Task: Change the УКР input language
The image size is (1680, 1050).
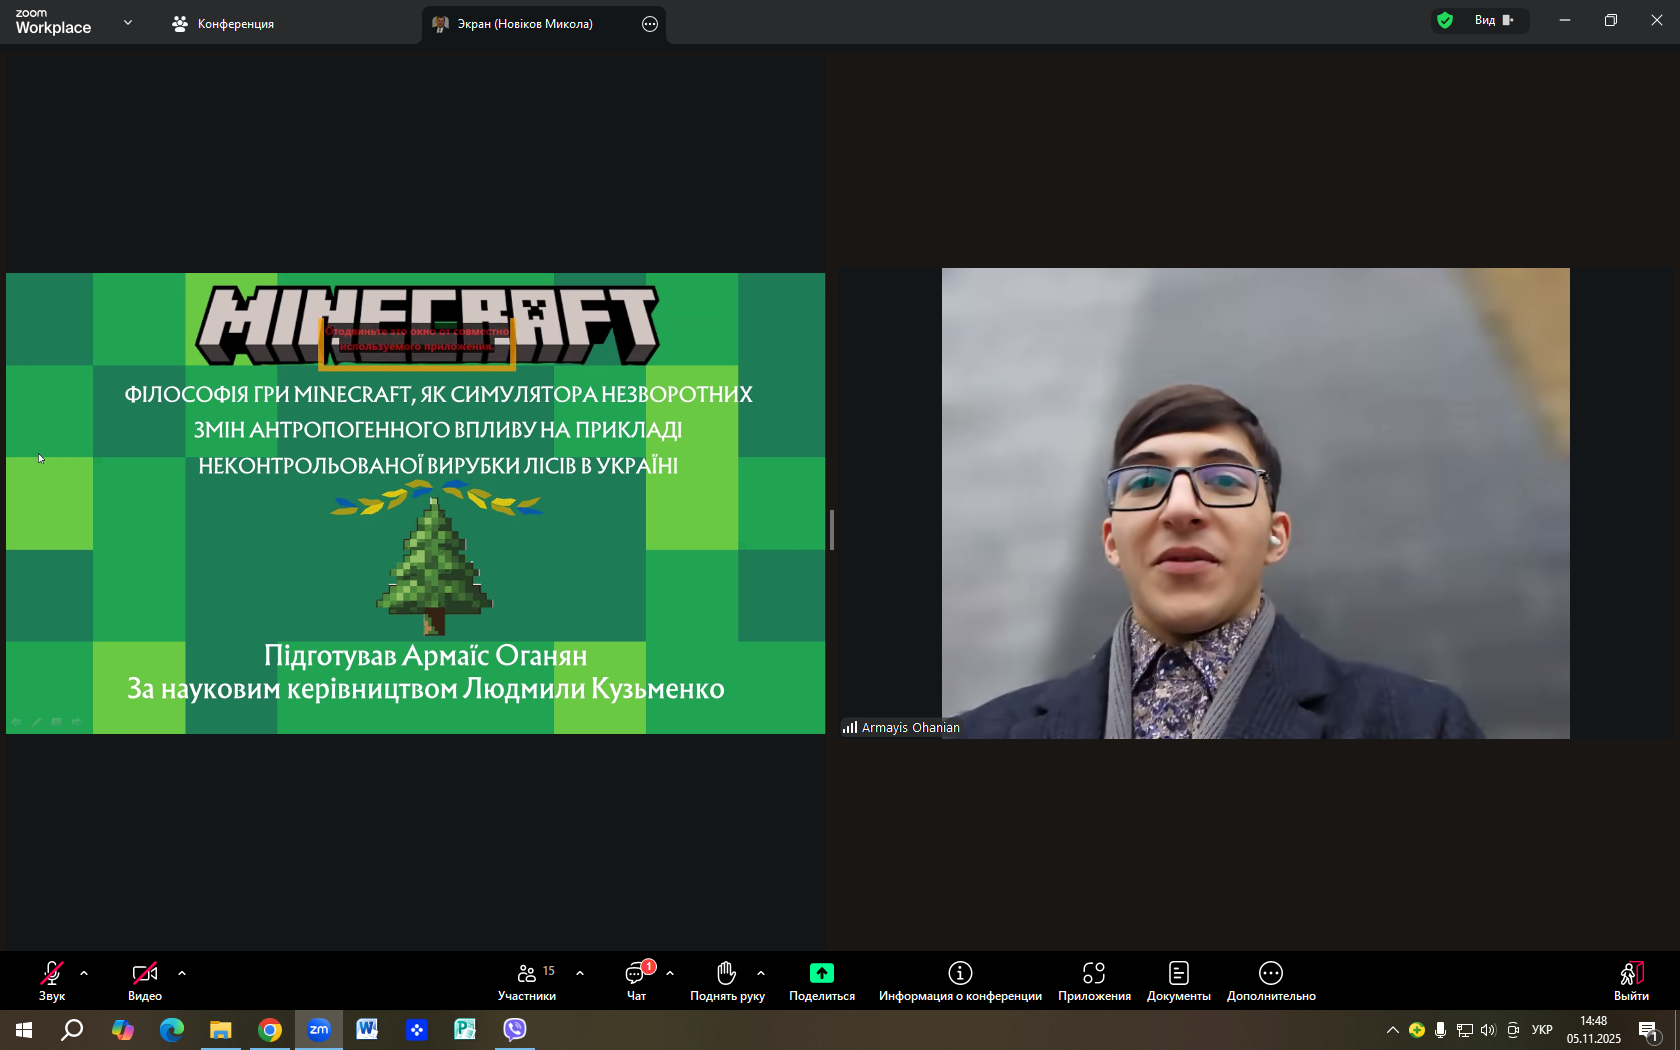Action: pyautogui.click(x=1542, y=1030)
